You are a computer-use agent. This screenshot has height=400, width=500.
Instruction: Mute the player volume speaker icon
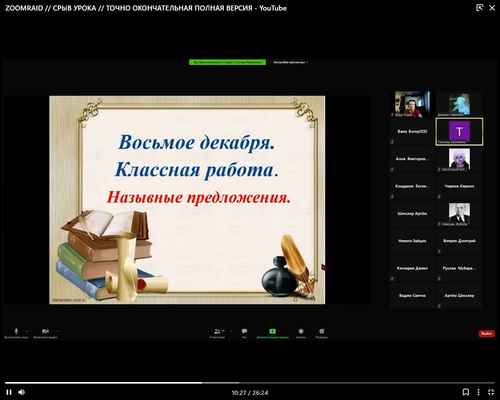(22, 392)
